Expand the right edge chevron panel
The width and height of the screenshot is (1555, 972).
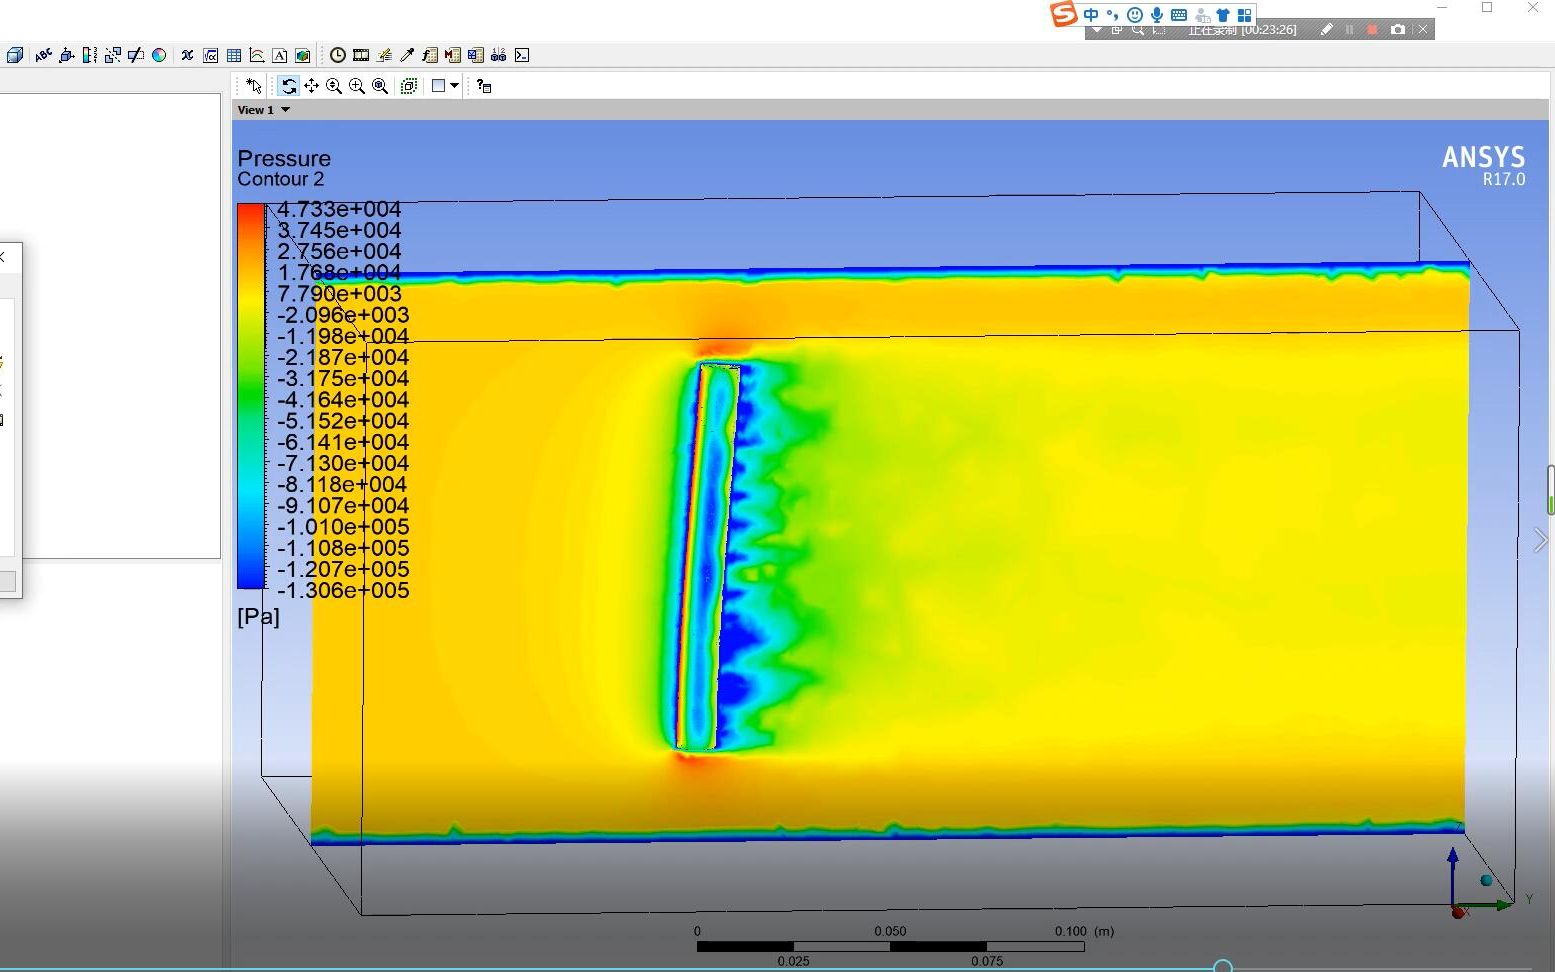click(x=1541, y=540)
